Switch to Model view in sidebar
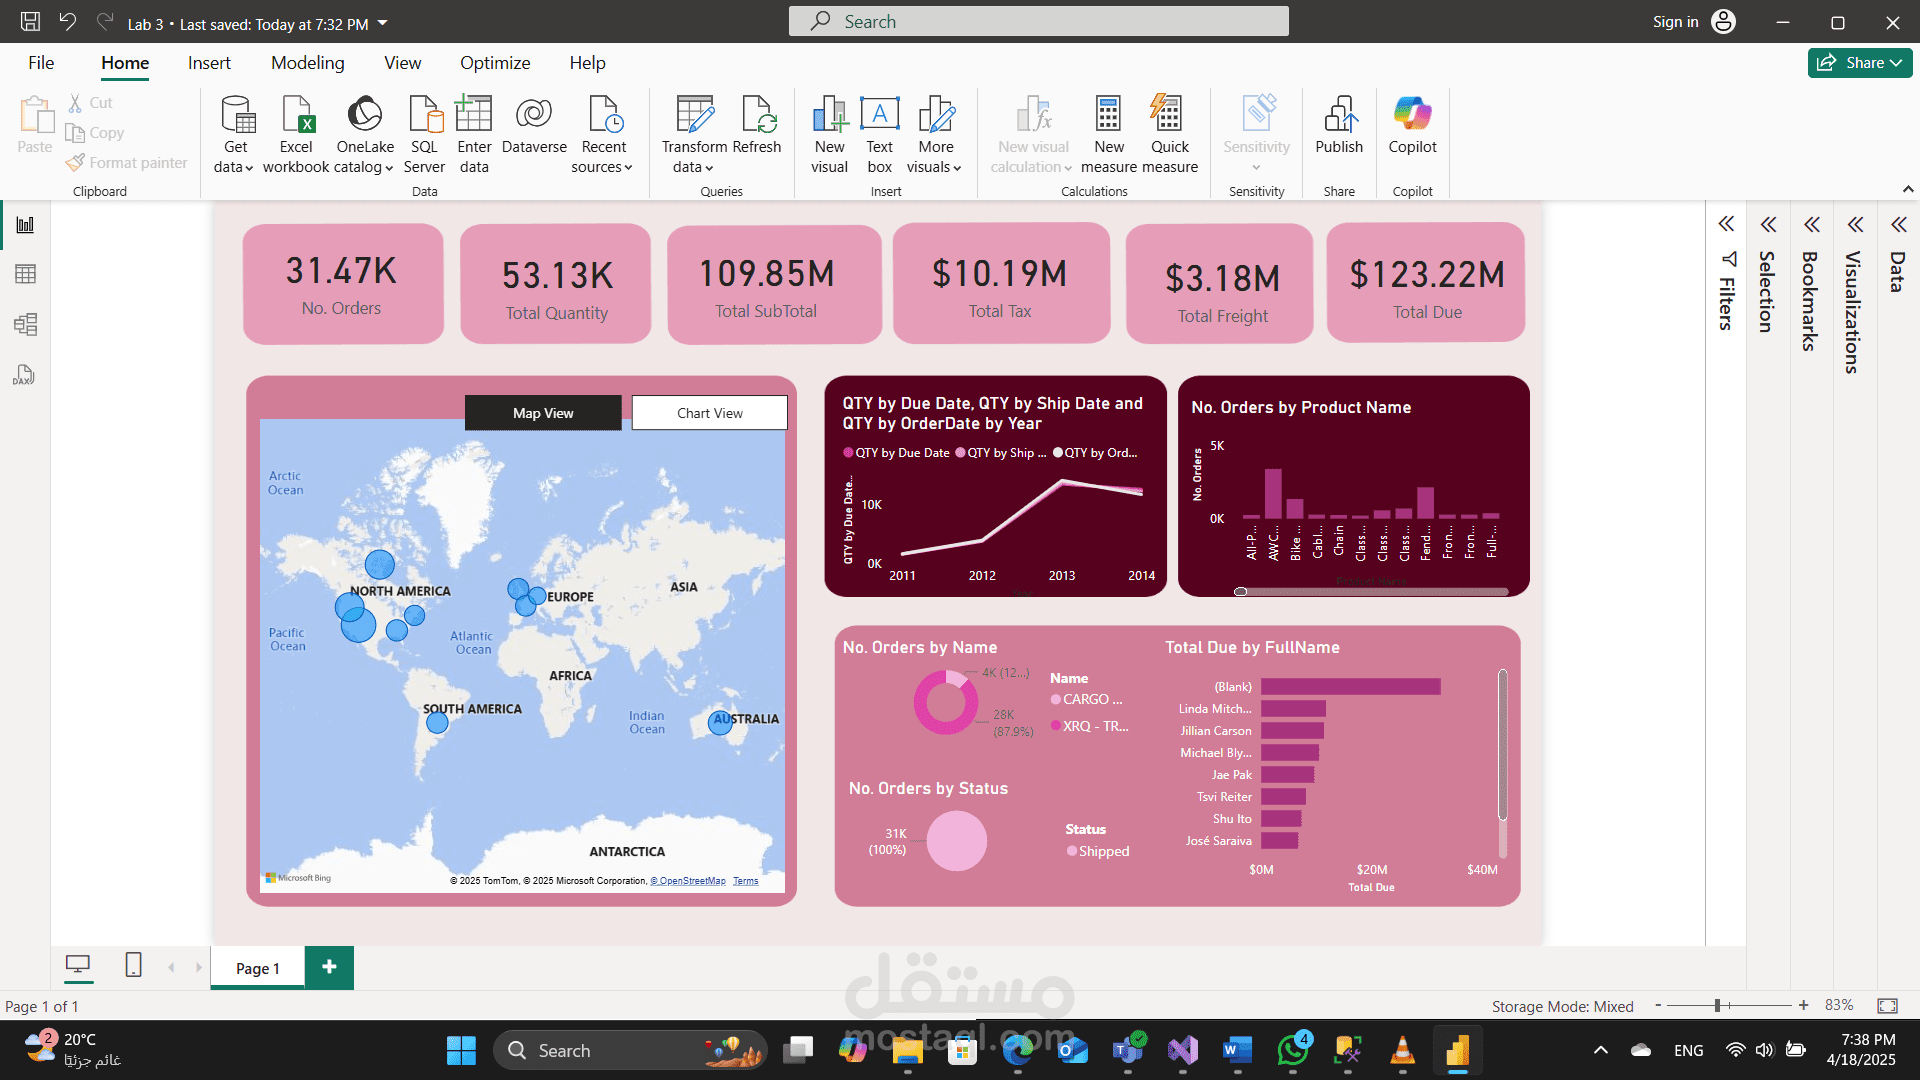This screenshot has width=1920, height=1080. pos(25,324)
